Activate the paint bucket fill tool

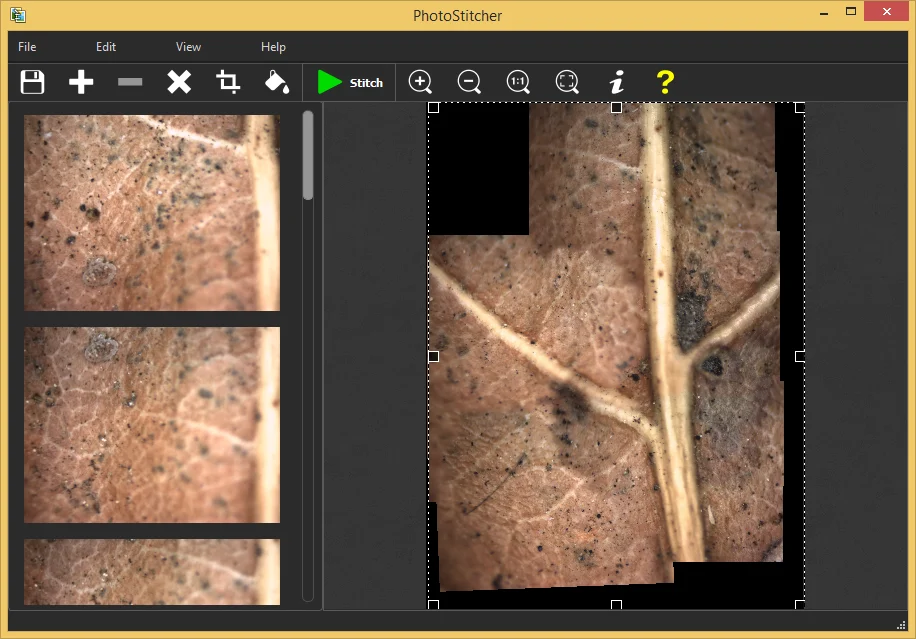tap(277, 82)
